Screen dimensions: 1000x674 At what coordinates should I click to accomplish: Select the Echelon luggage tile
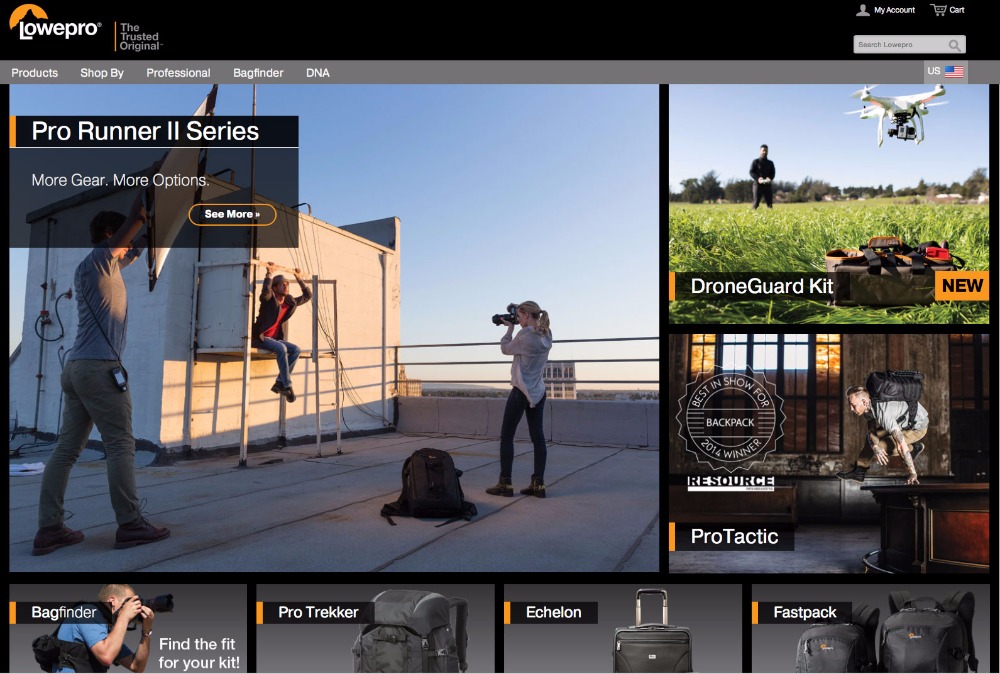622,628
